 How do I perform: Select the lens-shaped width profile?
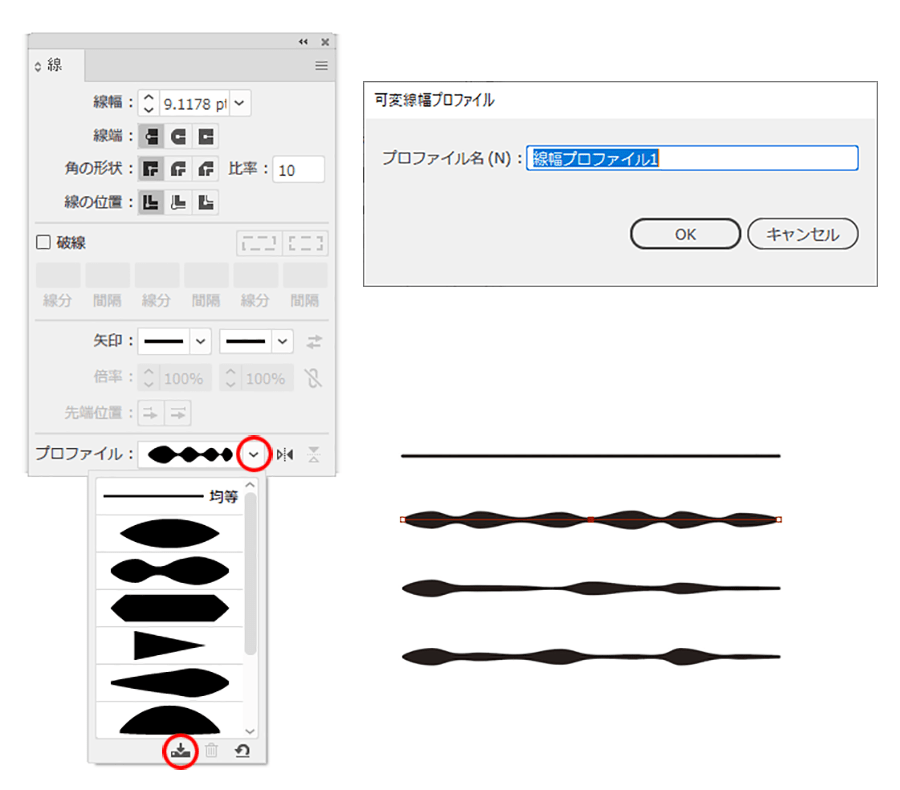[x=170, y=534]
